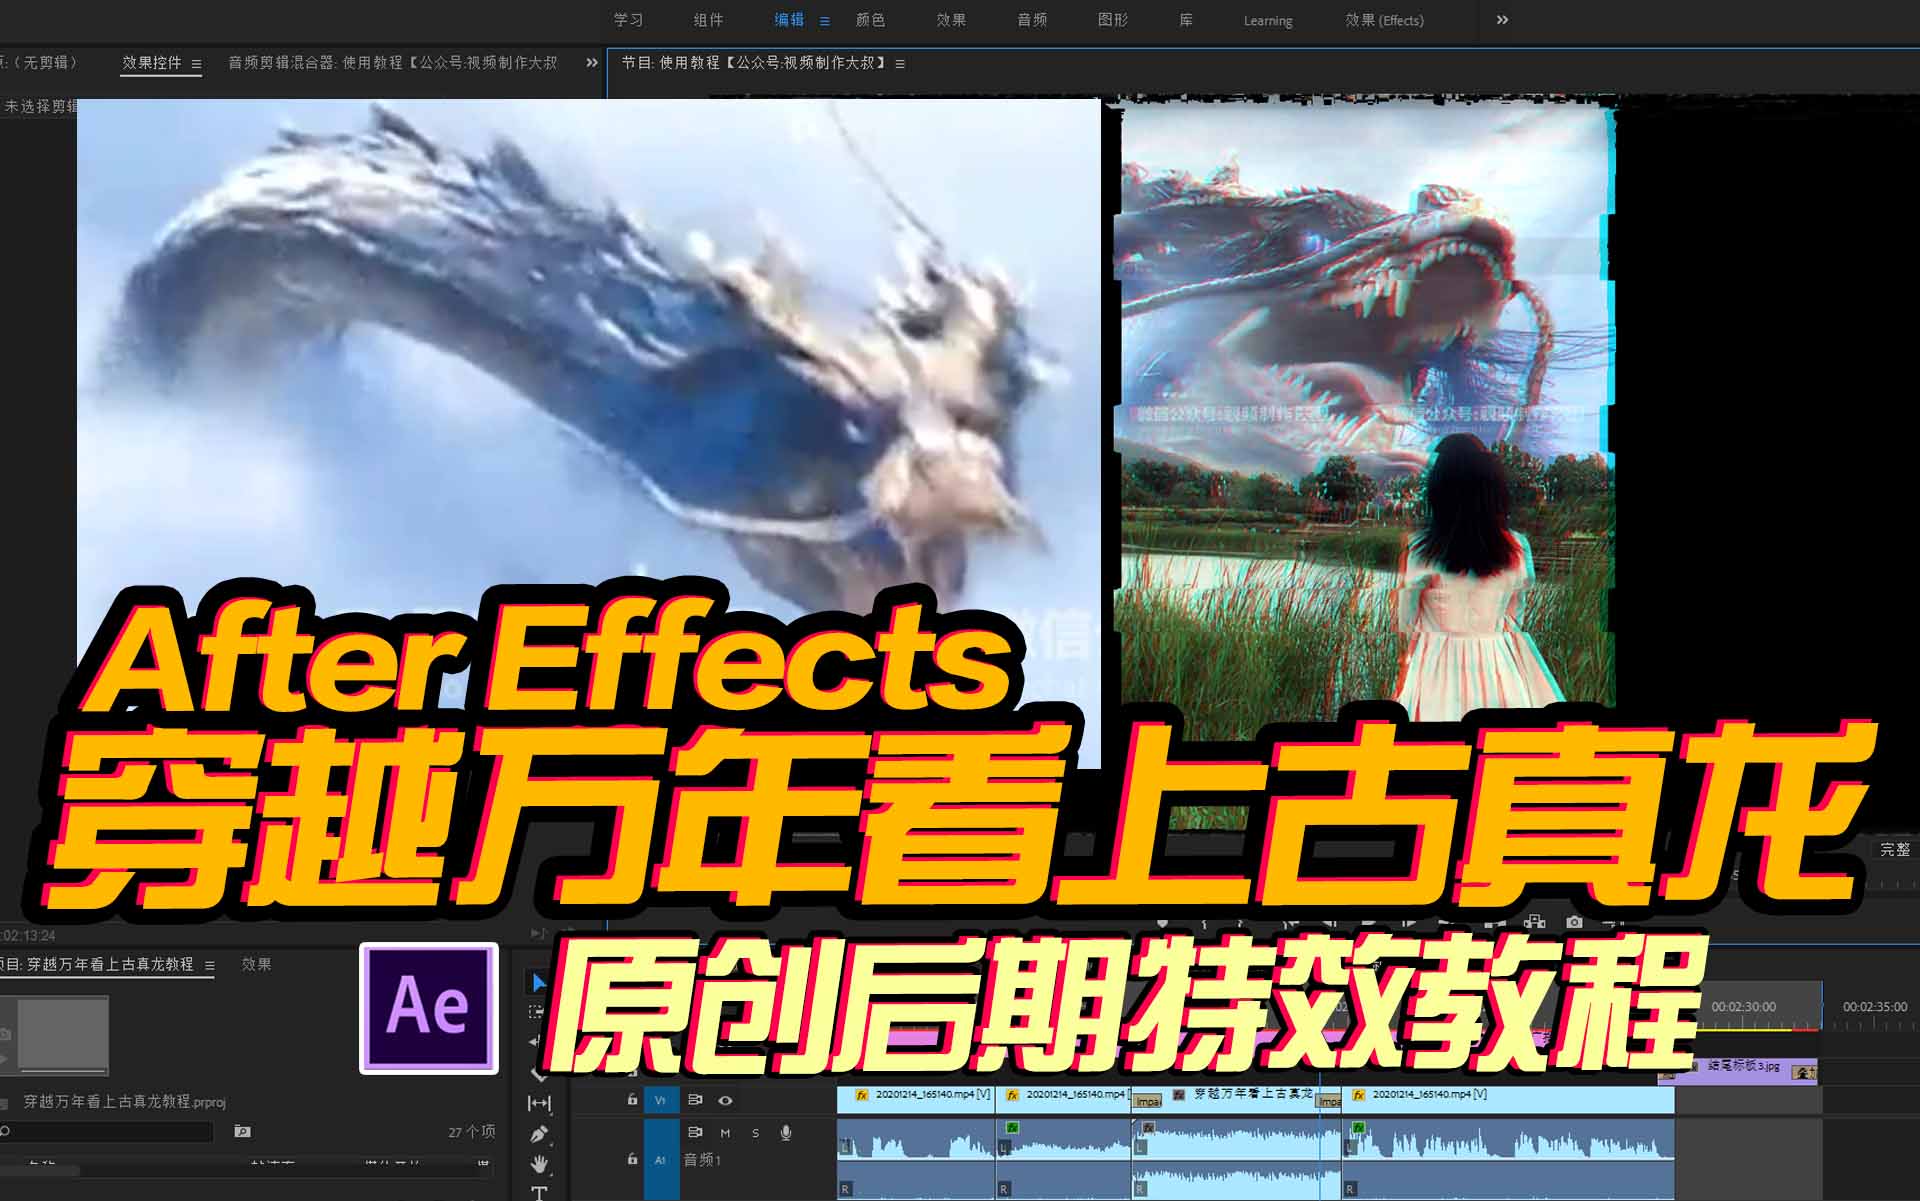Open the 效果控件 panel menu

pos(196,64)
